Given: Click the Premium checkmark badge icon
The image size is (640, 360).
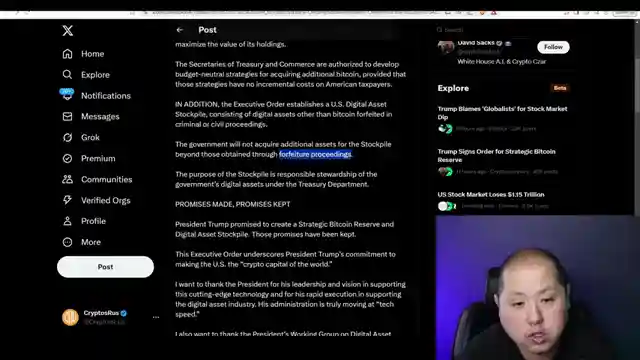Looking at the screenshot, I should click(x=67, y=158).
